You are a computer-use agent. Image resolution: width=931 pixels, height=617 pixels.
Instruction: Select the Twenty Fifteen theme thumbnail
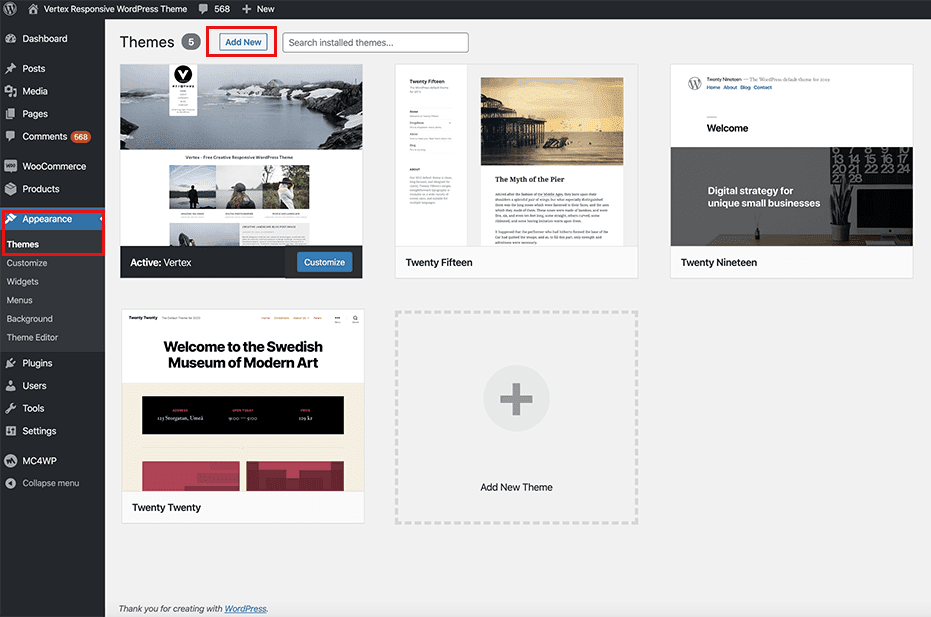click(517, 155)
